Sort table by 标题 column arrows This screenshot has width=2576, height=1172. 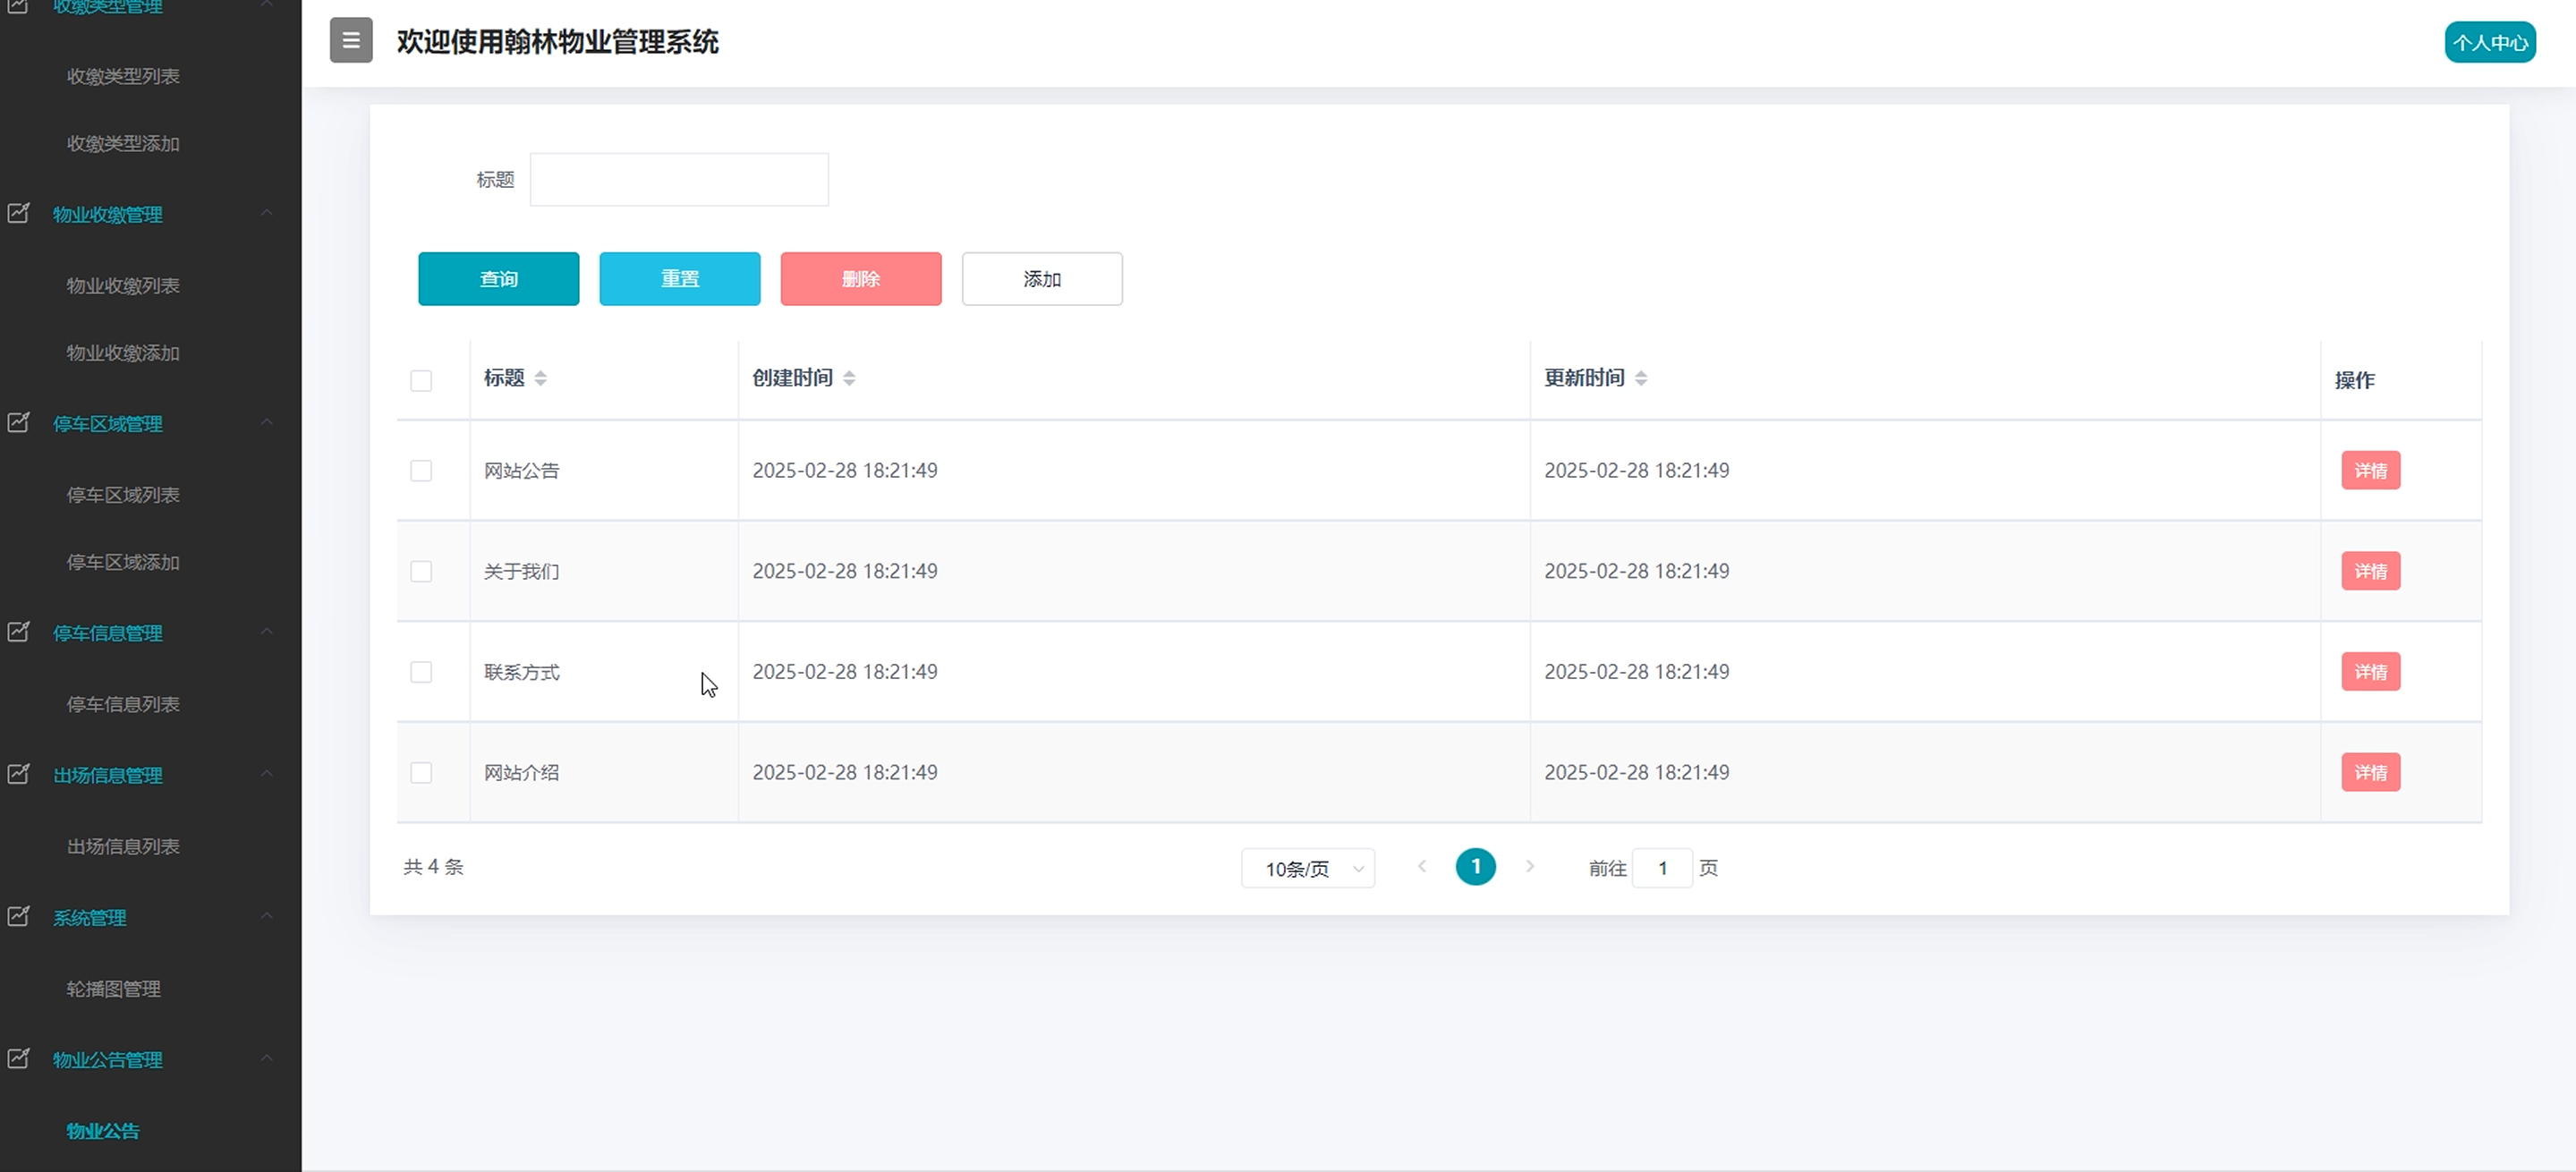pyautogui.click(x=540, y=378)
